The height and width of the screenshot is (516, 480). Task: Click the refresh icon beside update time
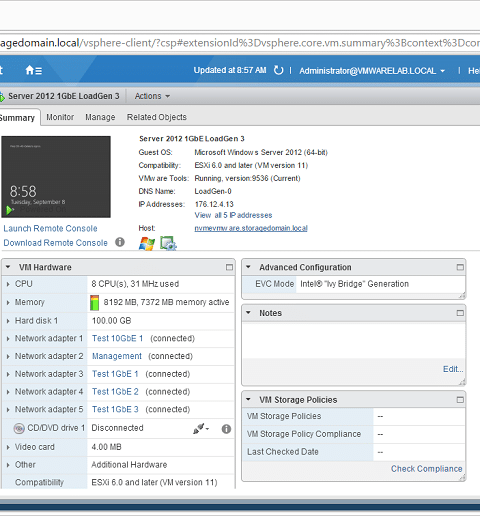[x=278, y=70]
